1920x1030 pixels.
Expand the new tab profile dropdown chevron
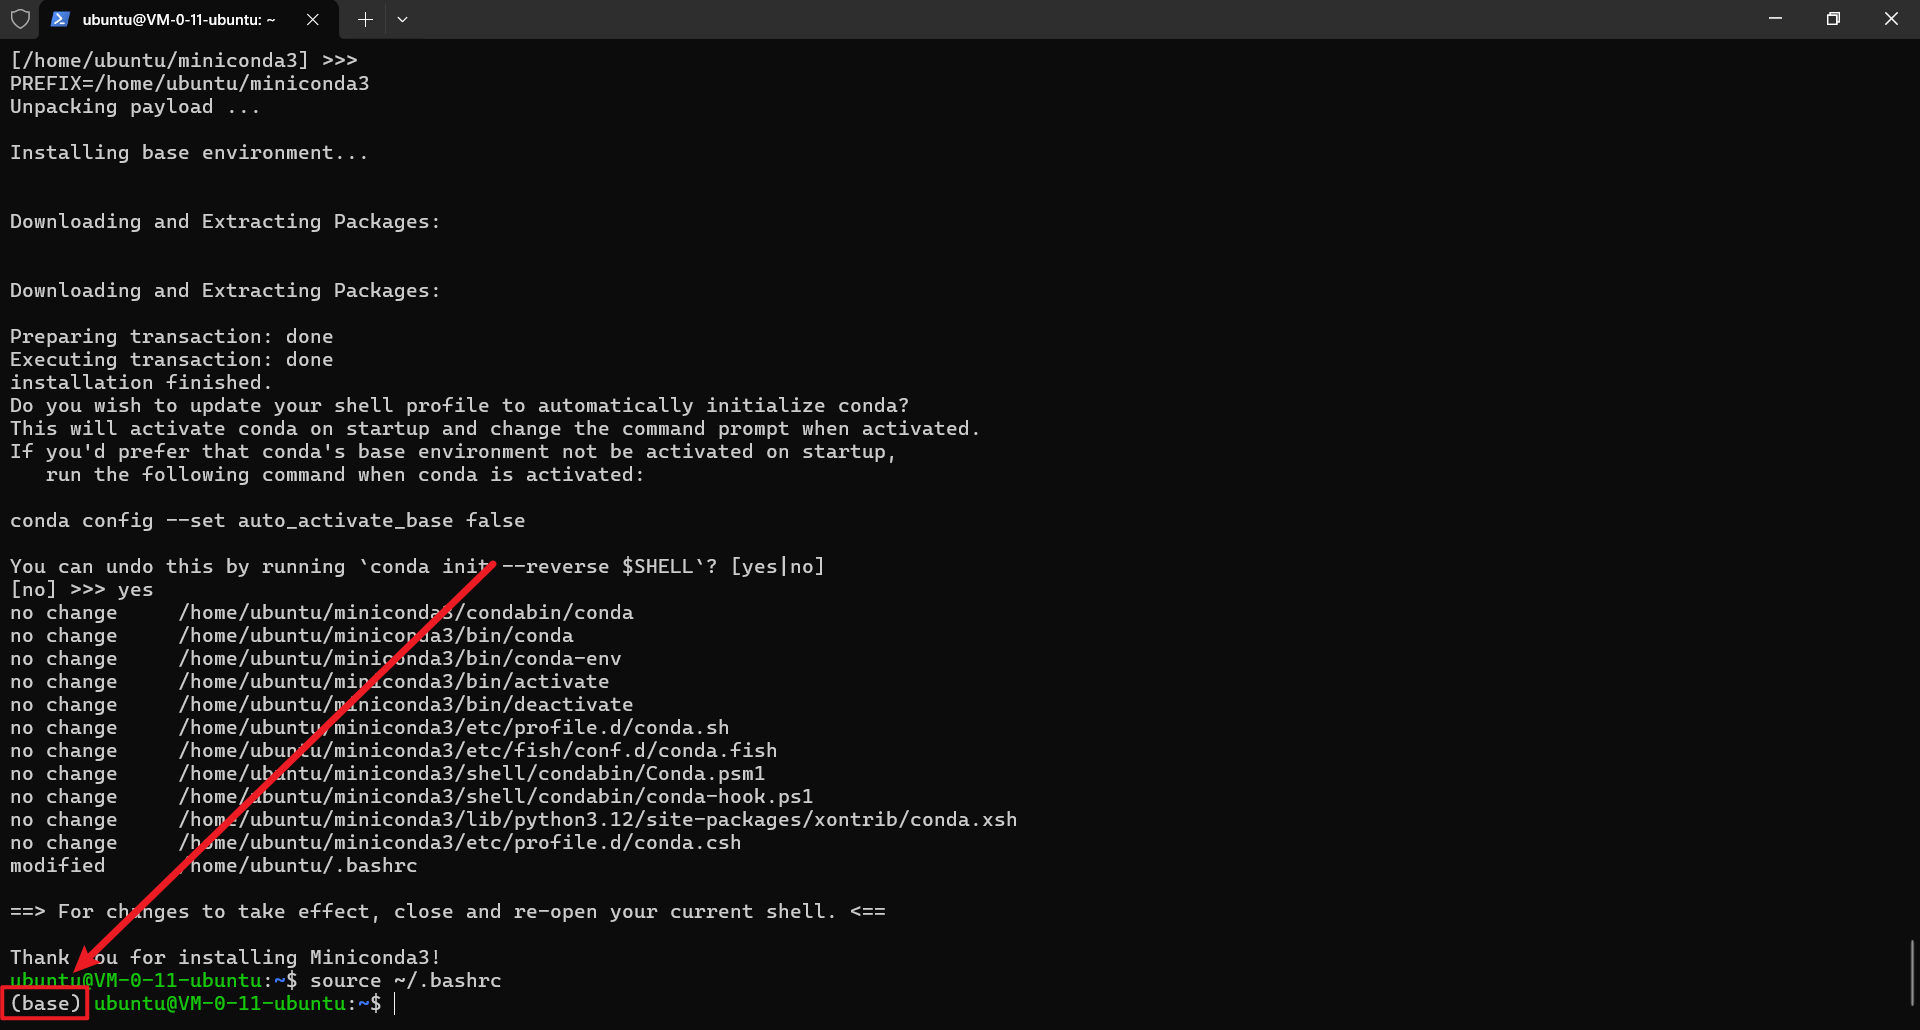[x=402, y=19]
